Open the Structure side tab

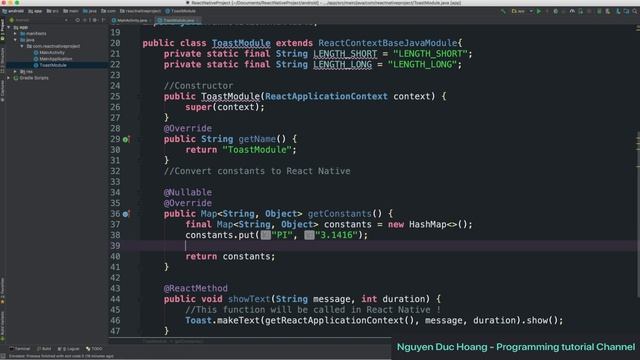2,59
